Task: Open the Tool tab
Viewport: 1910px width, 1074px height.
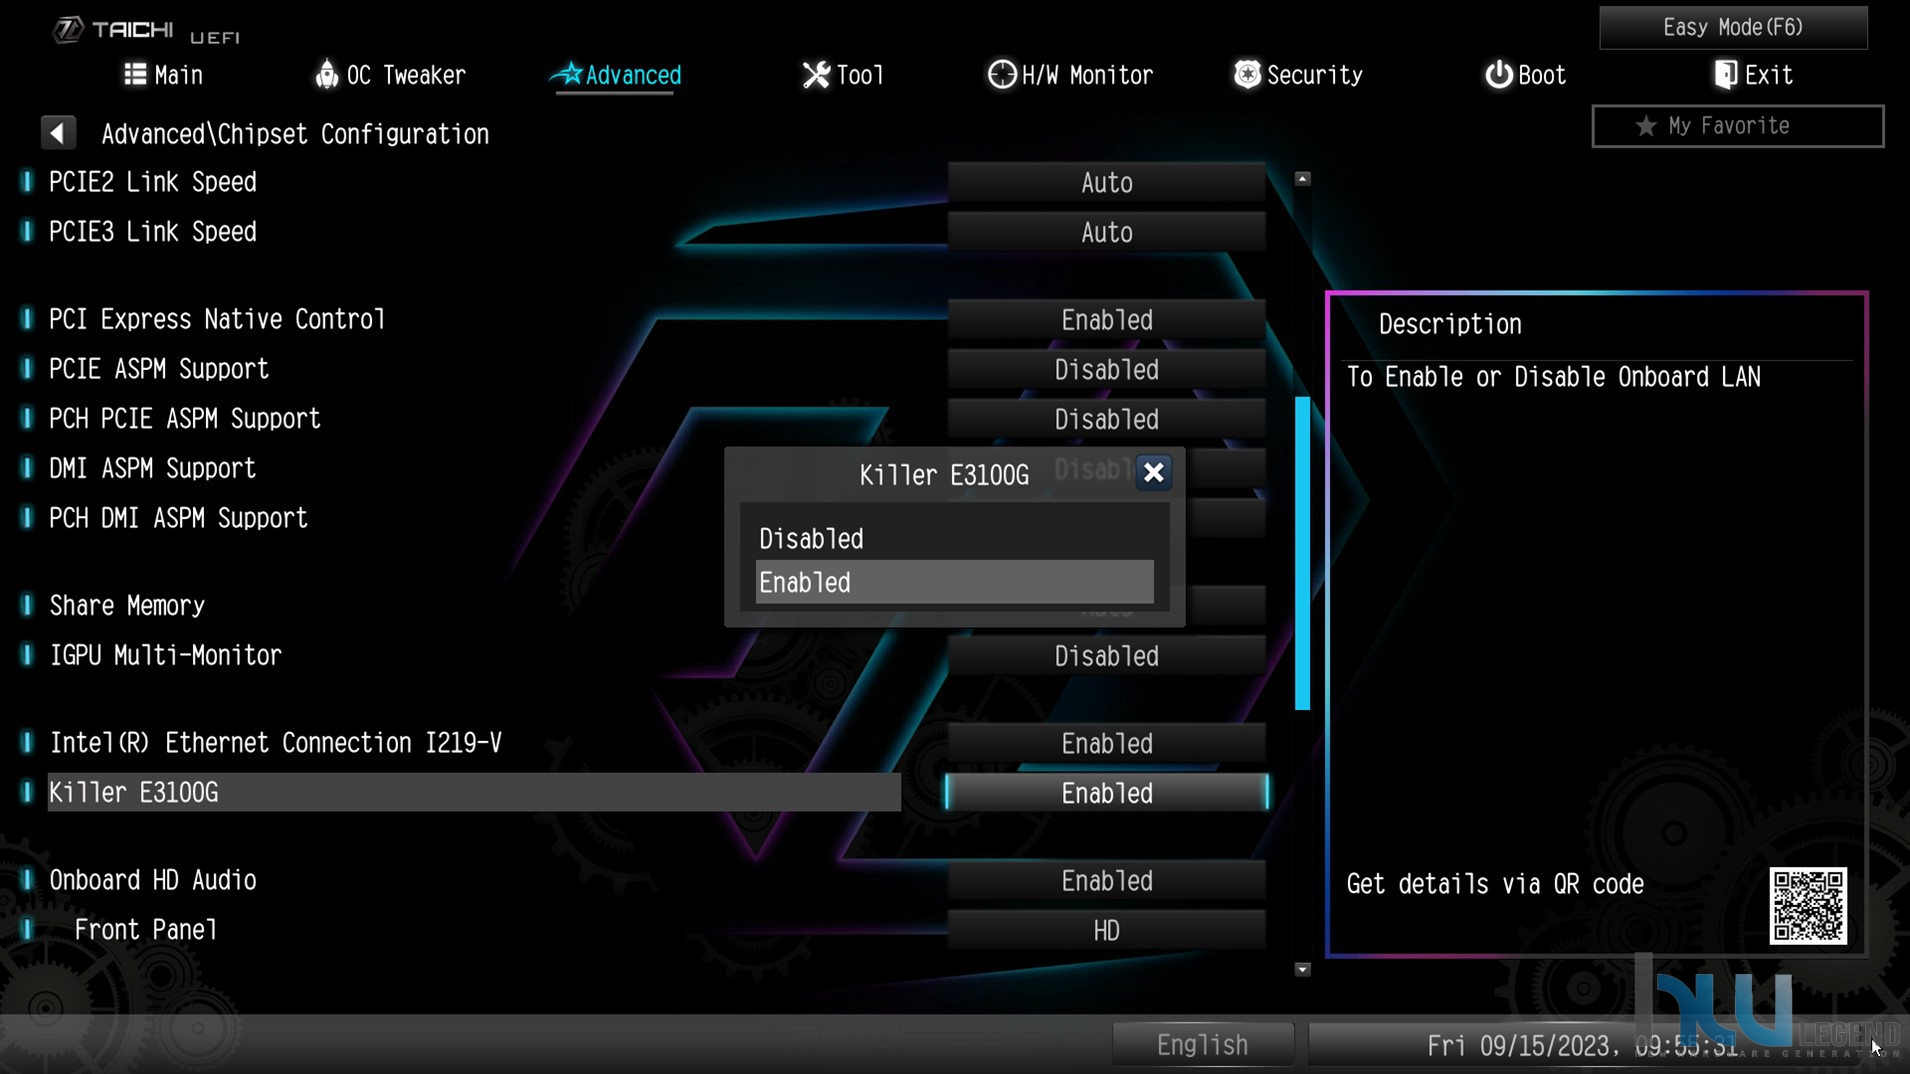Action: pyautogui.click(x=843, y=75)
